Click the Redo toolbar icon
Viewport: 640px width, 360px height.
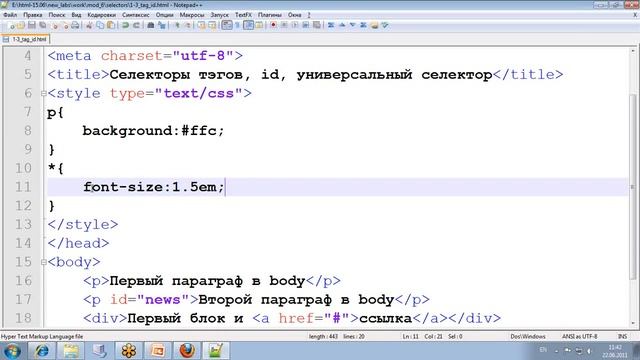pos(136,25)
